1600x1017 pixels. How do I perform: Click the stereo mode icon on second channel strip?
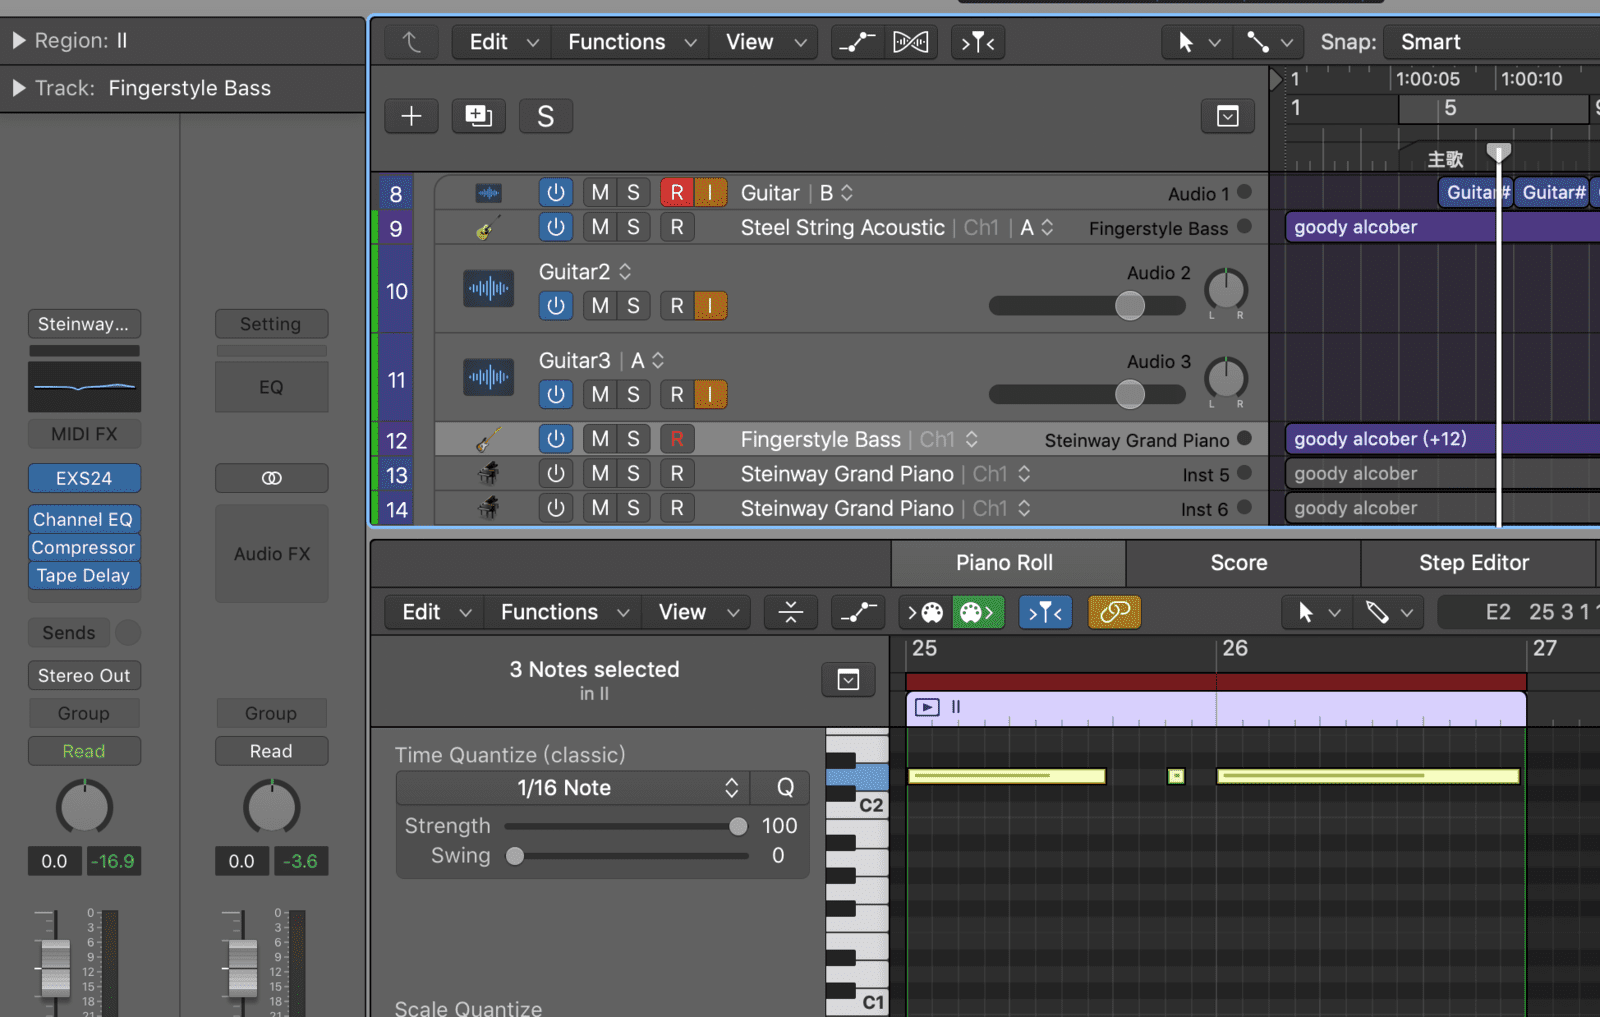(x=271, y=478)
